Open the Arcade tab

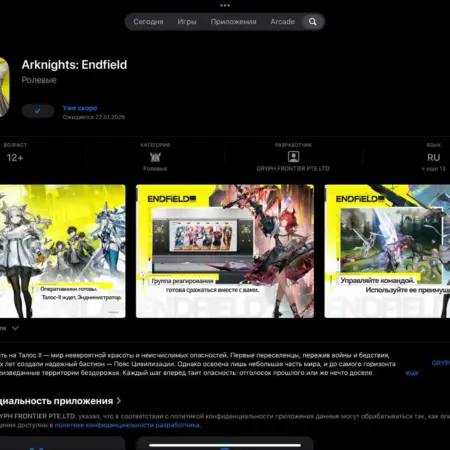coord(283,22)
